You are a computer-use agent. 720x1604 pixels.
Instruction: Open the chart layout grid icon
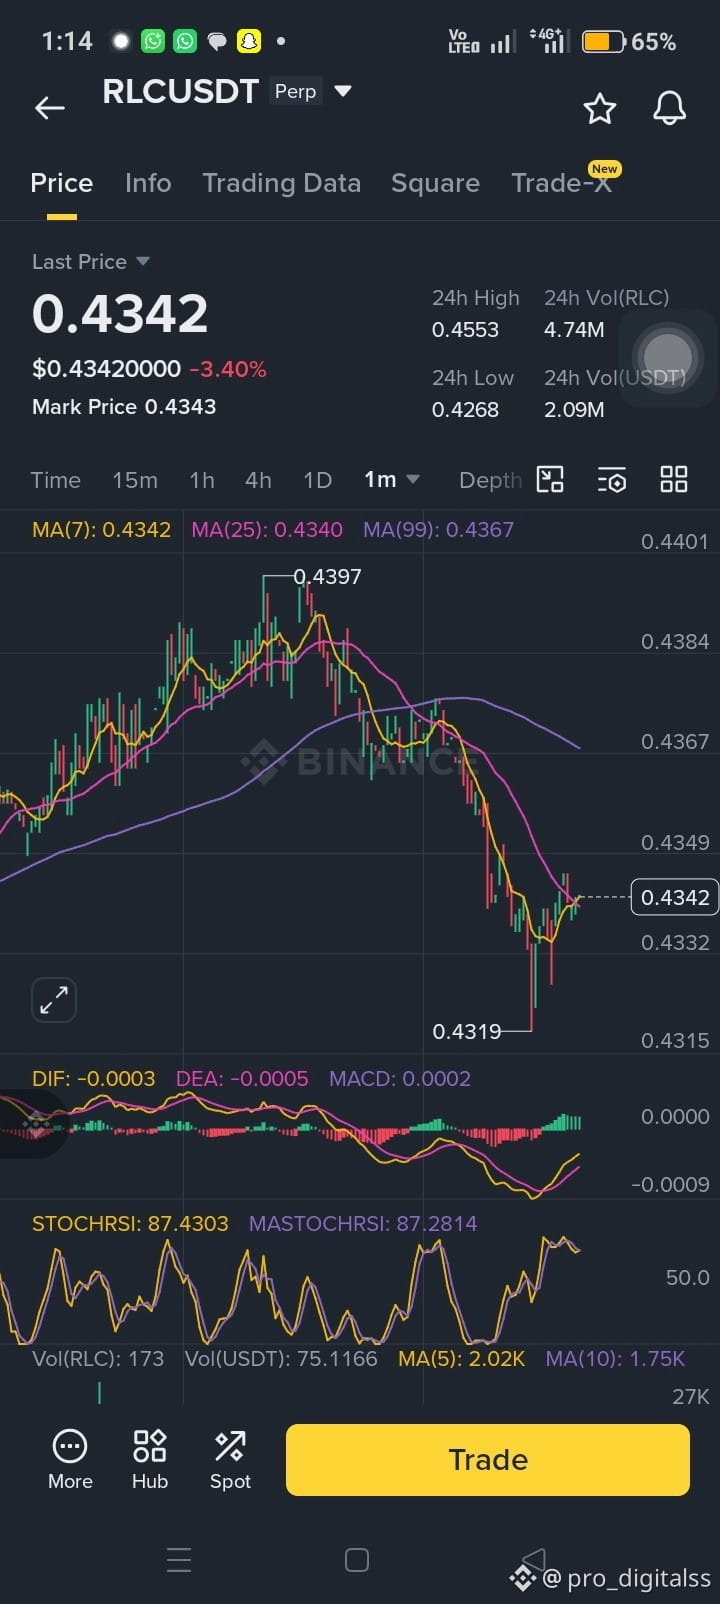coord(674,480)
